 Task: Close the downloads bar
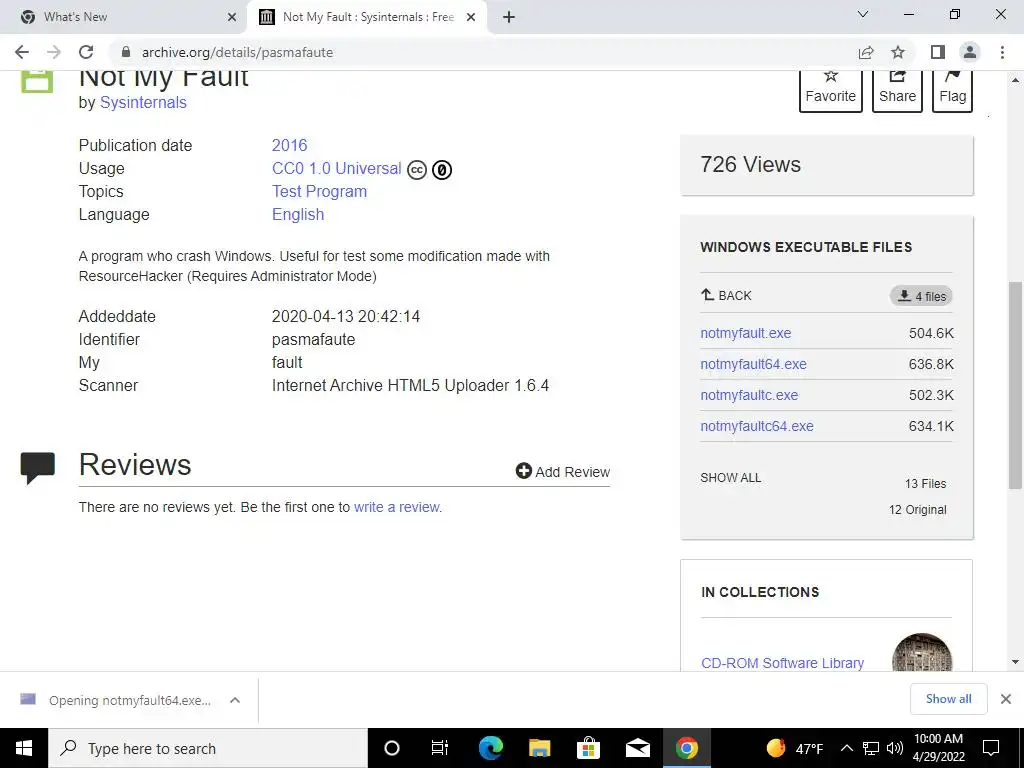pyautogui.click(x=1006, y=699)
